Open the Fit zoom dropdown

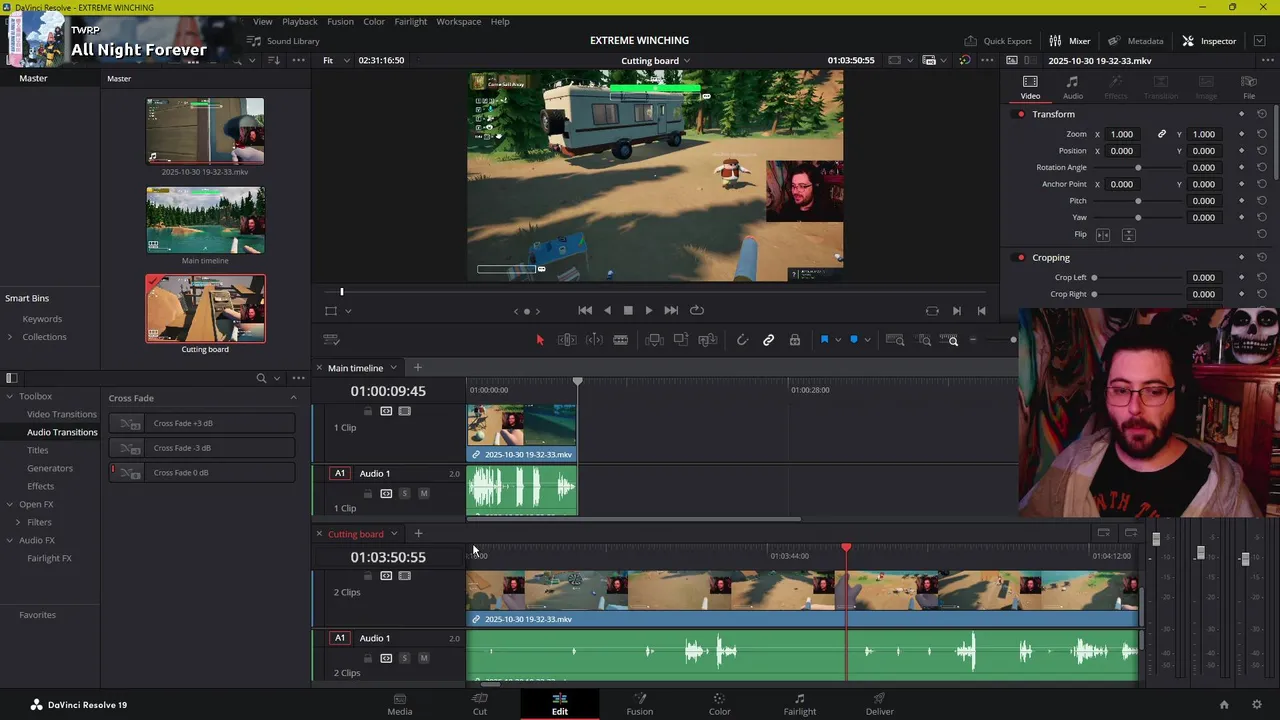click(335, 60)
